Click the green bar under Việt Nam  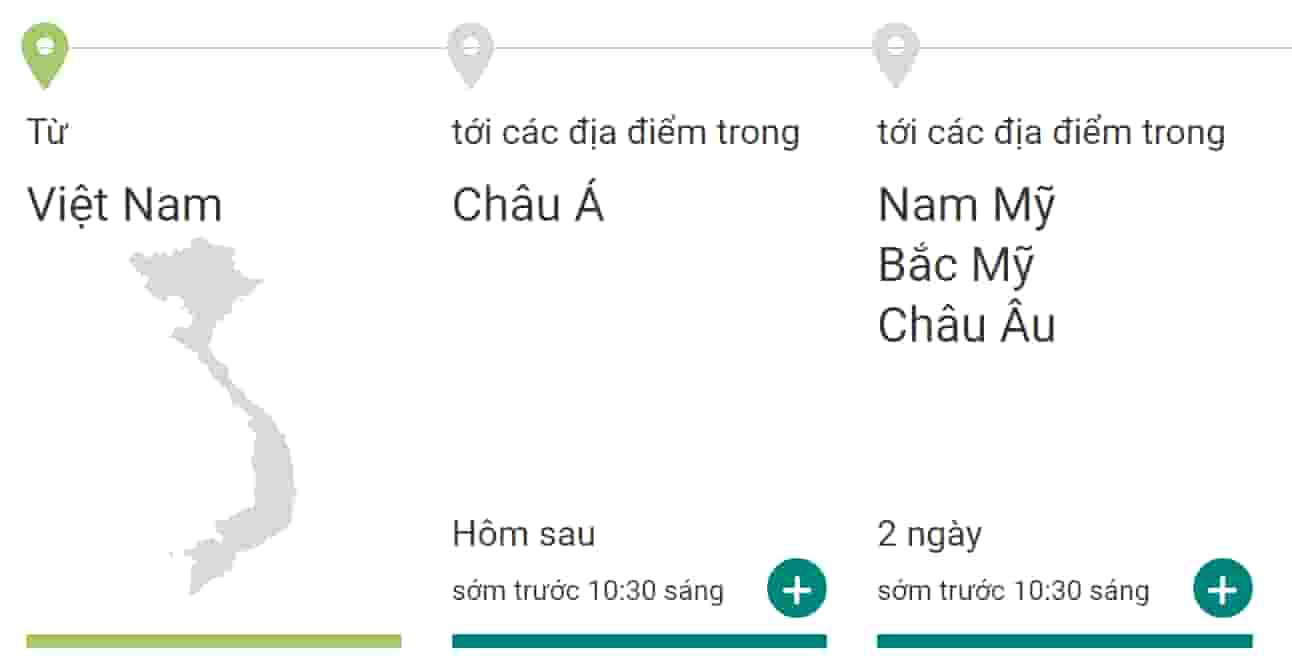point(214,641)
